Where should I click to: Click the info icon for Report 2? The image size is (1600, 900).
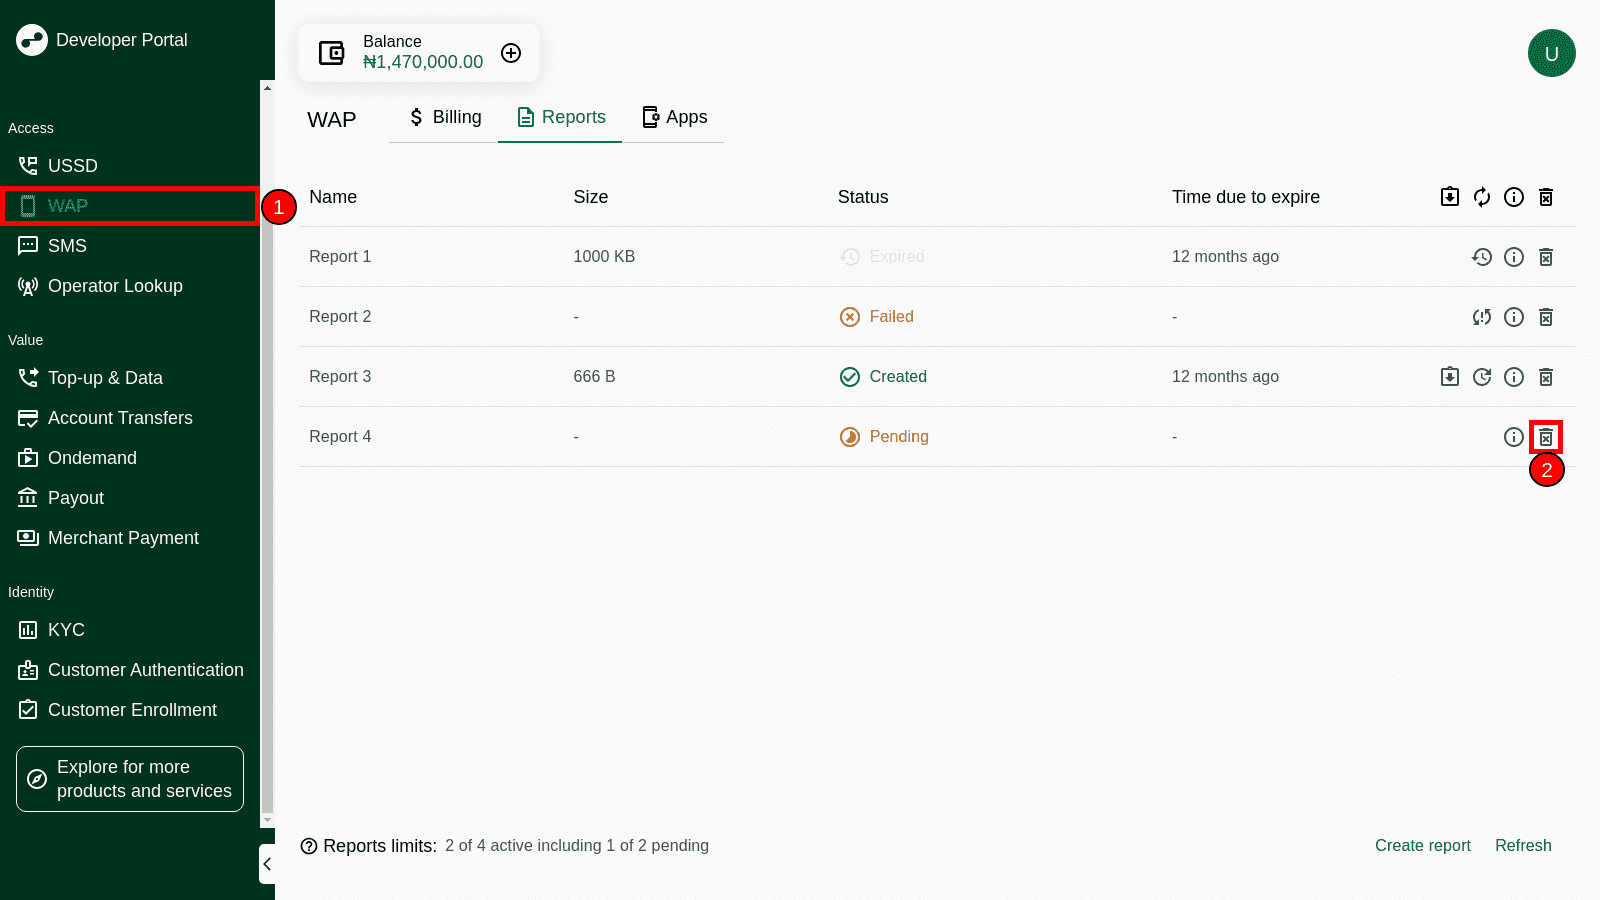[x=1513, y=317]
